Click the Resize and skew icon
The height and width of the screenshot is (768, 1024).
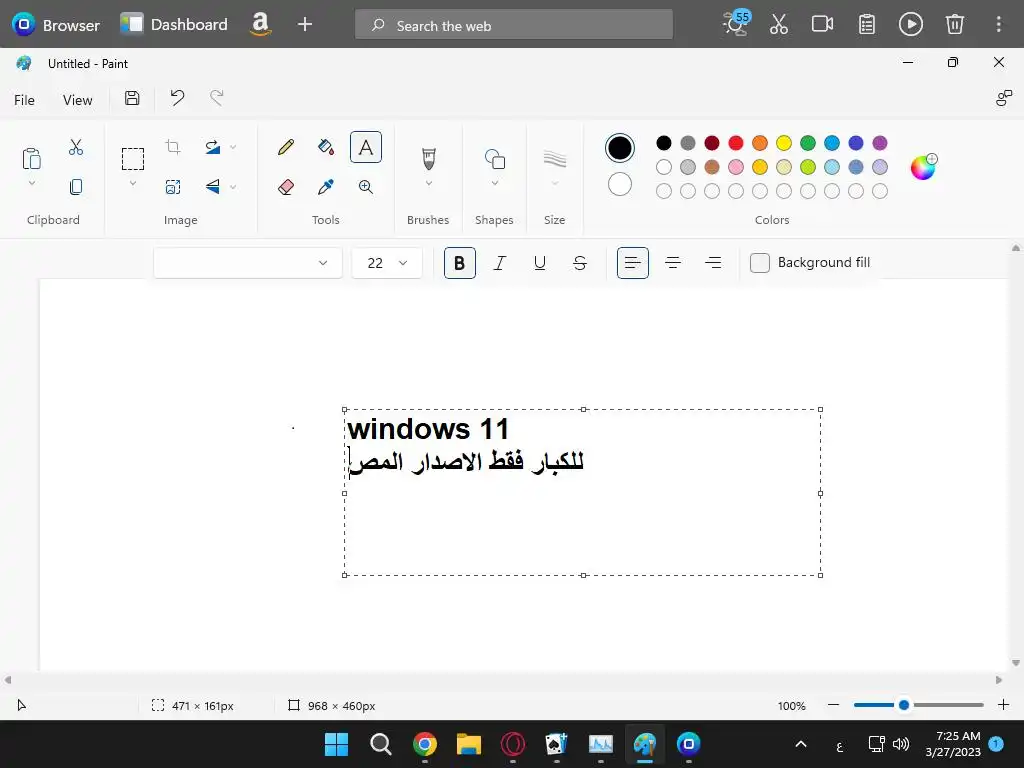(x=172, y=187)
